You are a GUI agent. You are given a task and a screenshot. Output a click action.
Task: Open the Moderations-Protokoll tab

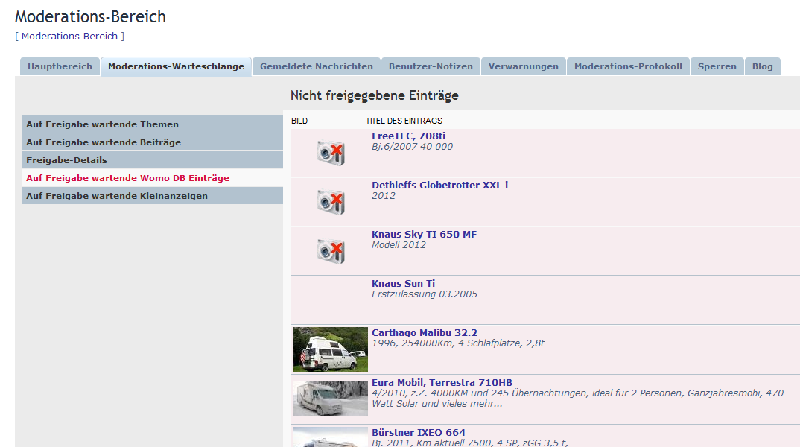pos(628,66)
